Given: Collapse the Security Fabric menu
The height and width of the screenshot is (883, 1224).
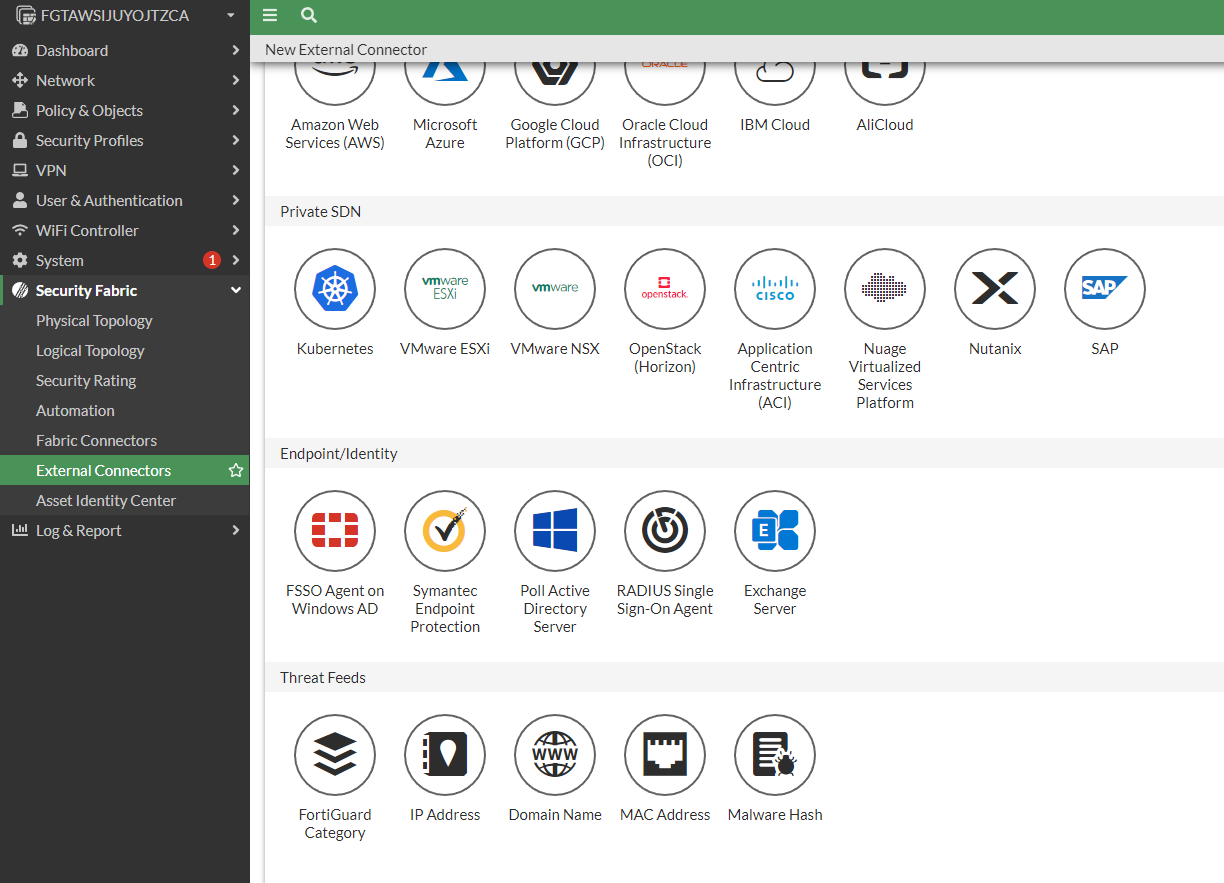Looking at the screenshot, I should (125, 290).
